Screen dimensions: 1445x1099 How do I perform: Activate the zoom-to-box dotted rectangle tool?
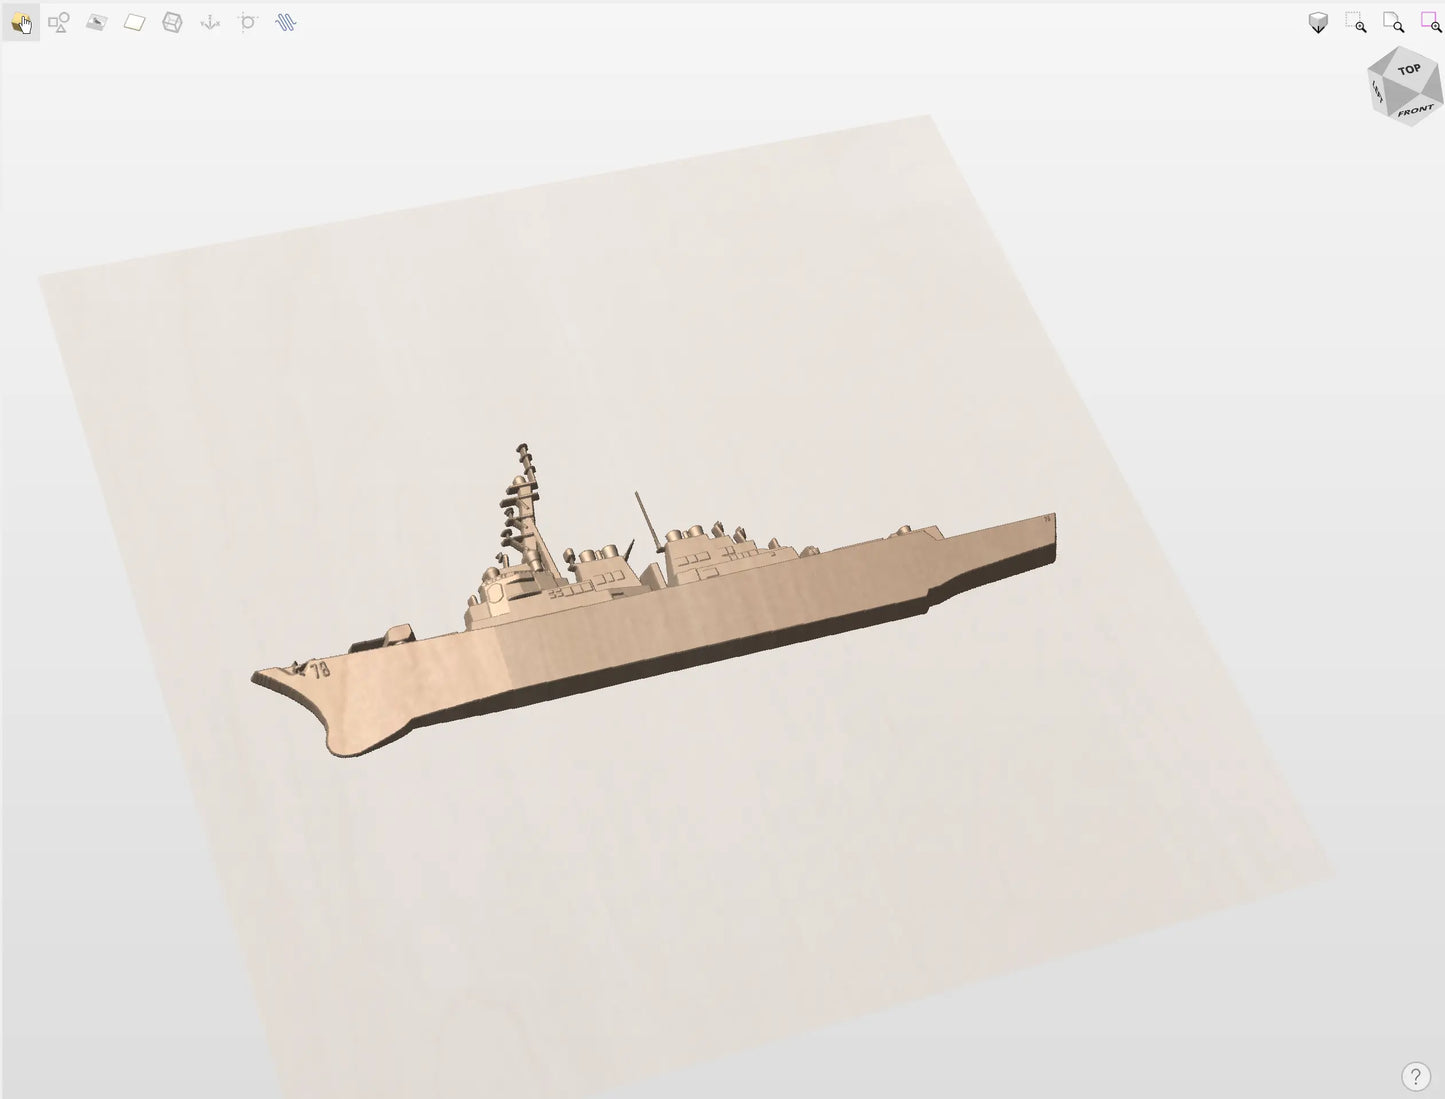pyautogui.click(x=1356, y=23)
